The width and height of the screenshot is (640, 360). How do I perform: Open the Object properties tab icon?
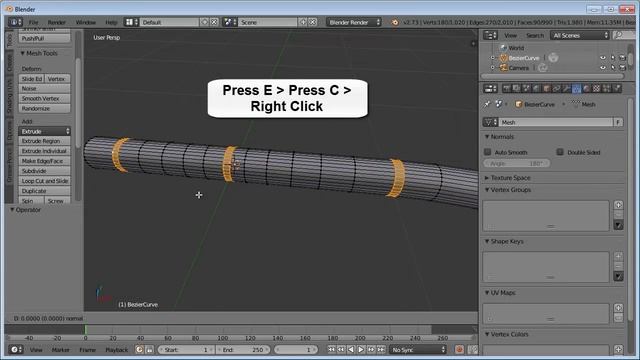click(x=547, y=88)
